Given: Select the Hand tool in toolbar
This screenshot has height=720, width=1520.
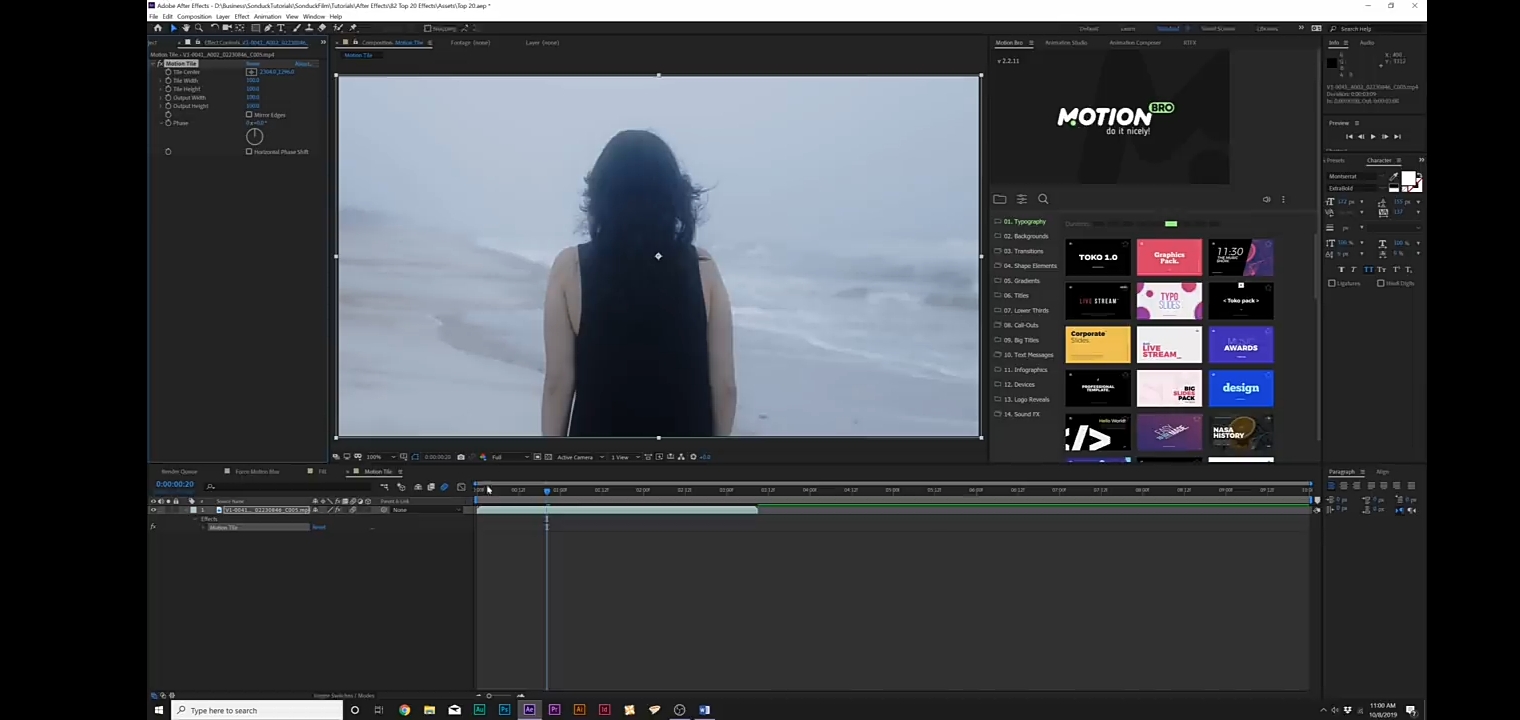Looking at the screenshot, I should pyautogui.click(x=185, y=28).
